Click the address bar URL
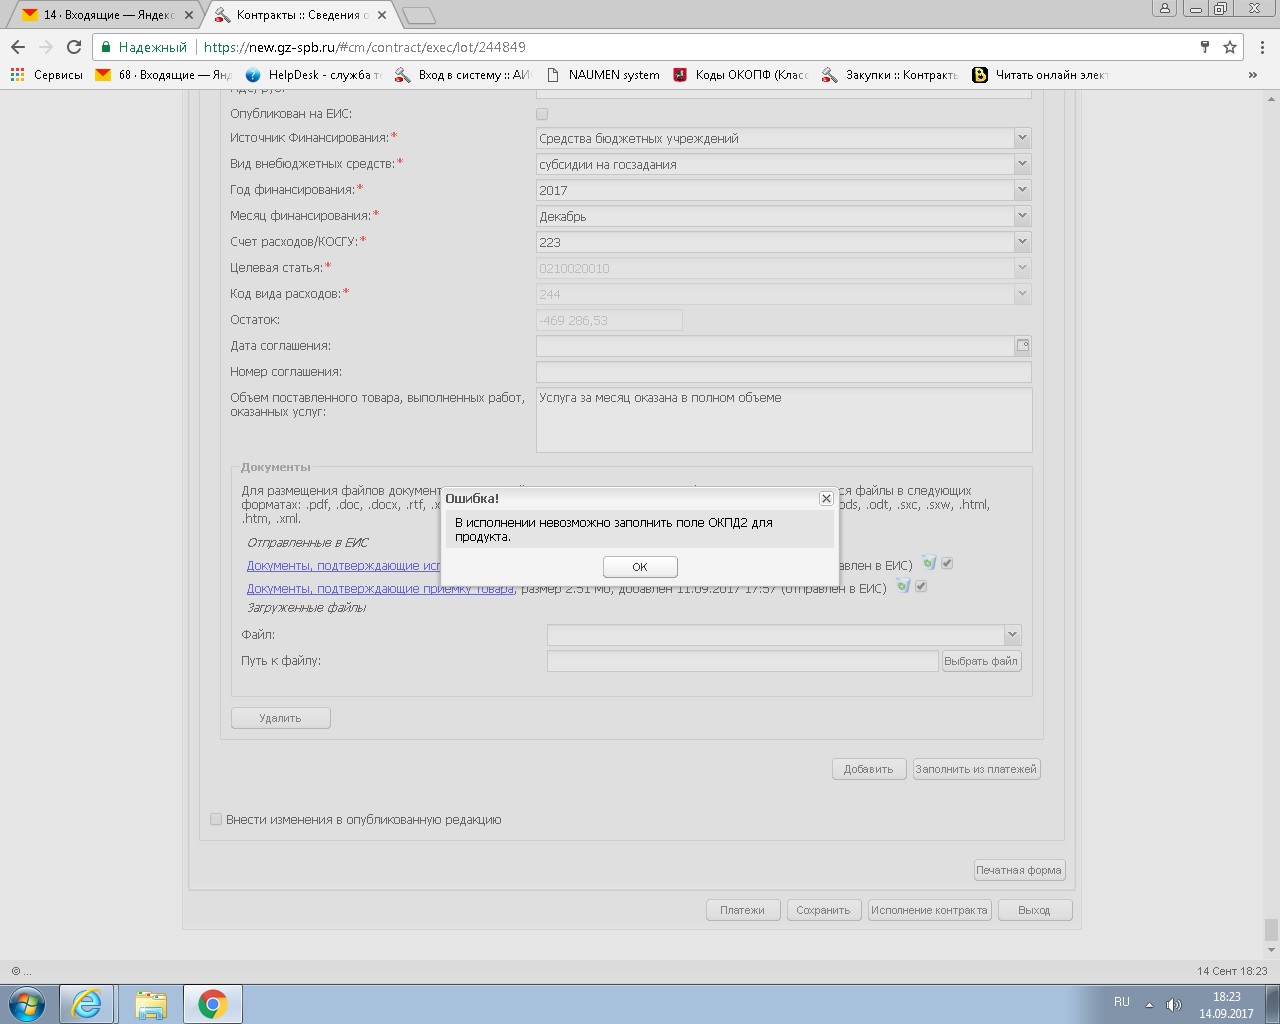 [x=364, y=47]
